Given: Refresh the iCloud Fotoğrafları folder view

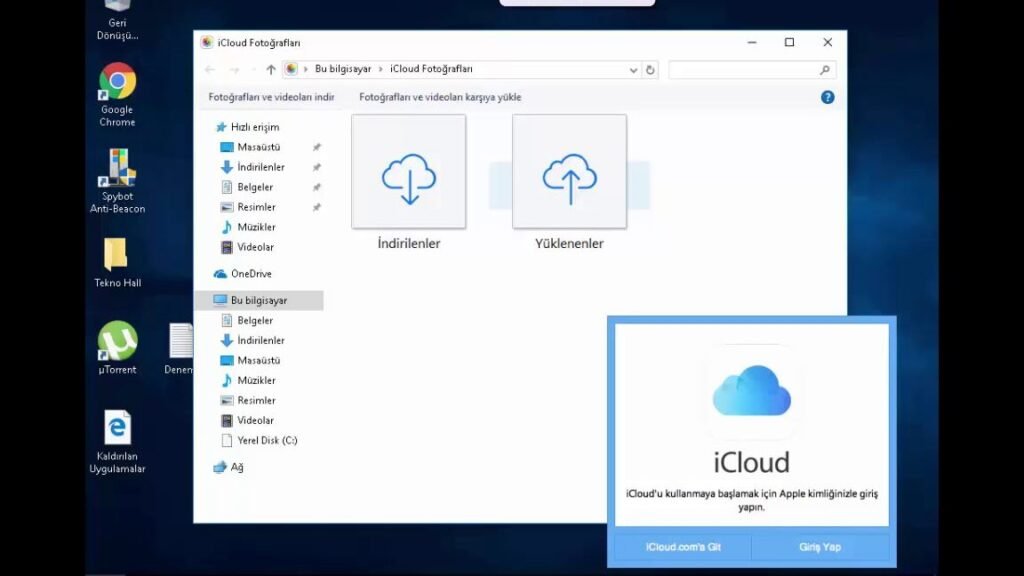Looking at the screenshot, I should [x=650, y=69].
